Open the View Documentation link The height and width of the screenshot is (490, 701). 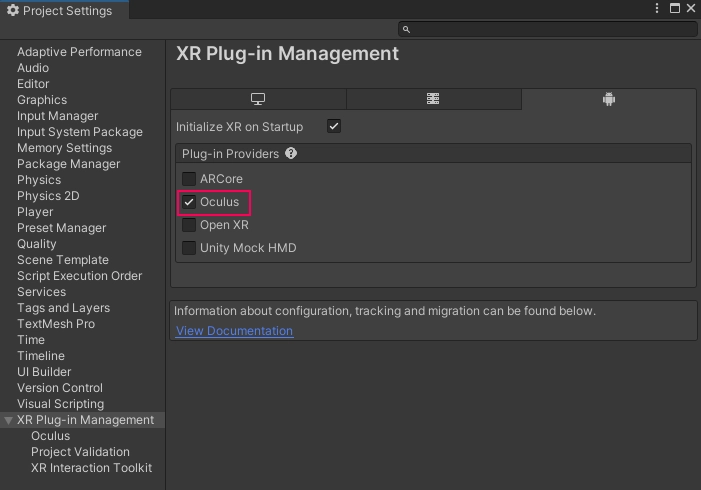click(234, 331)
